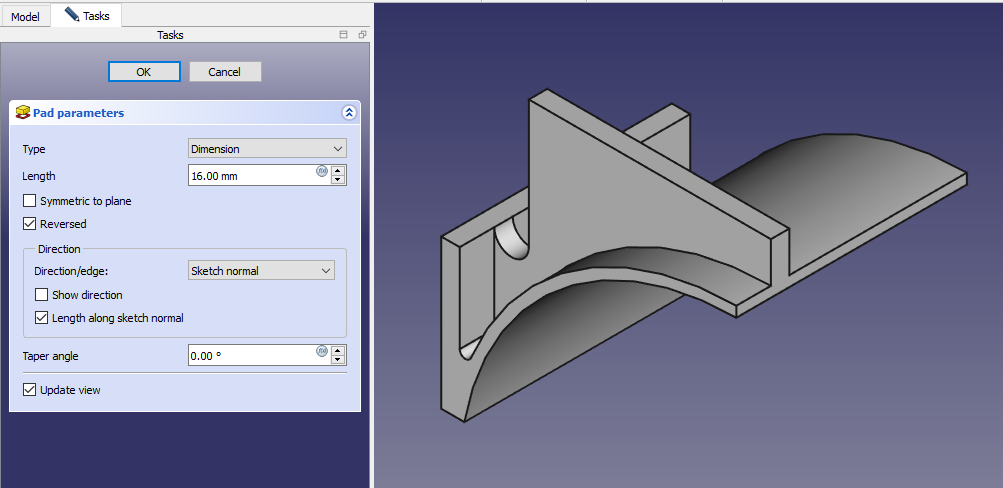
Task: Open the Type dropdown showing Dimension
Action: tap(267, 149)
